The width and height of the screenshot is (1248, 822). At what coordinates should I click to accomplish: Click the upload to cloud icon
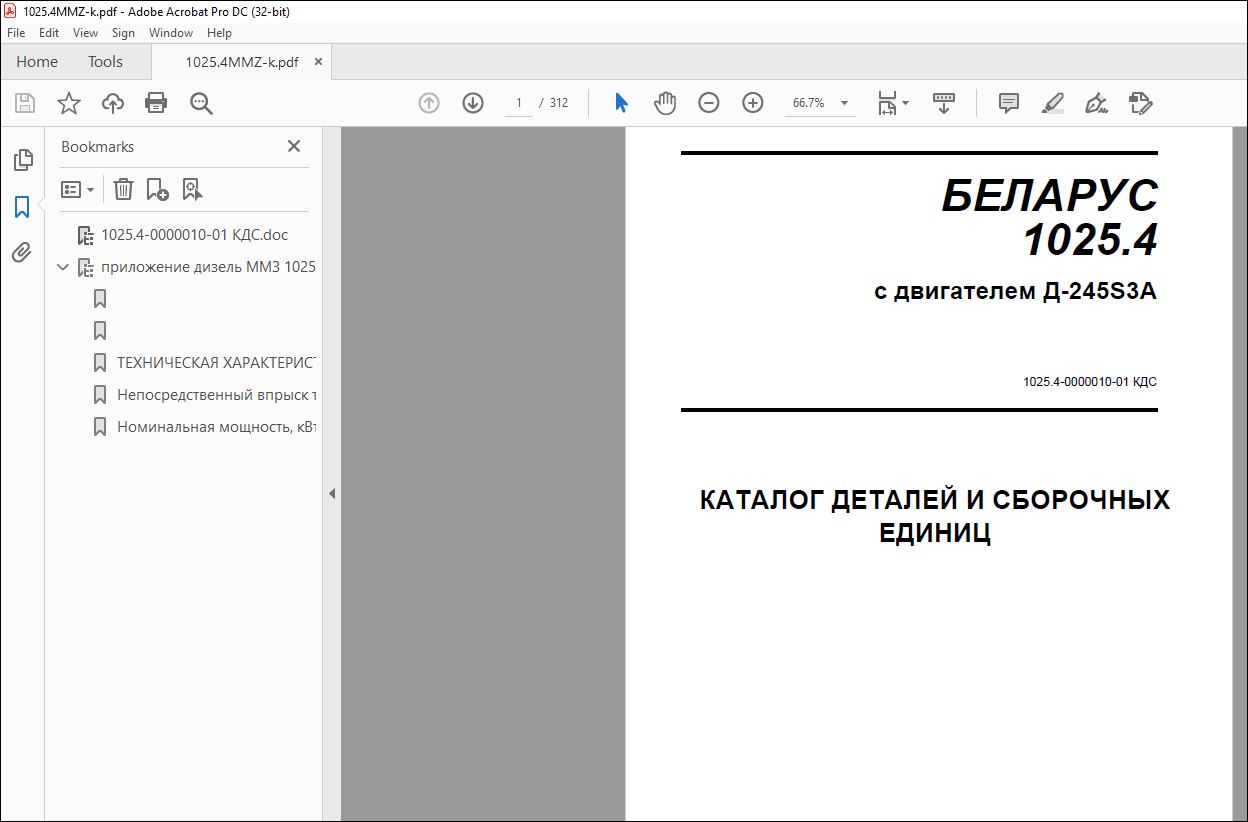(x=113, y=103)
